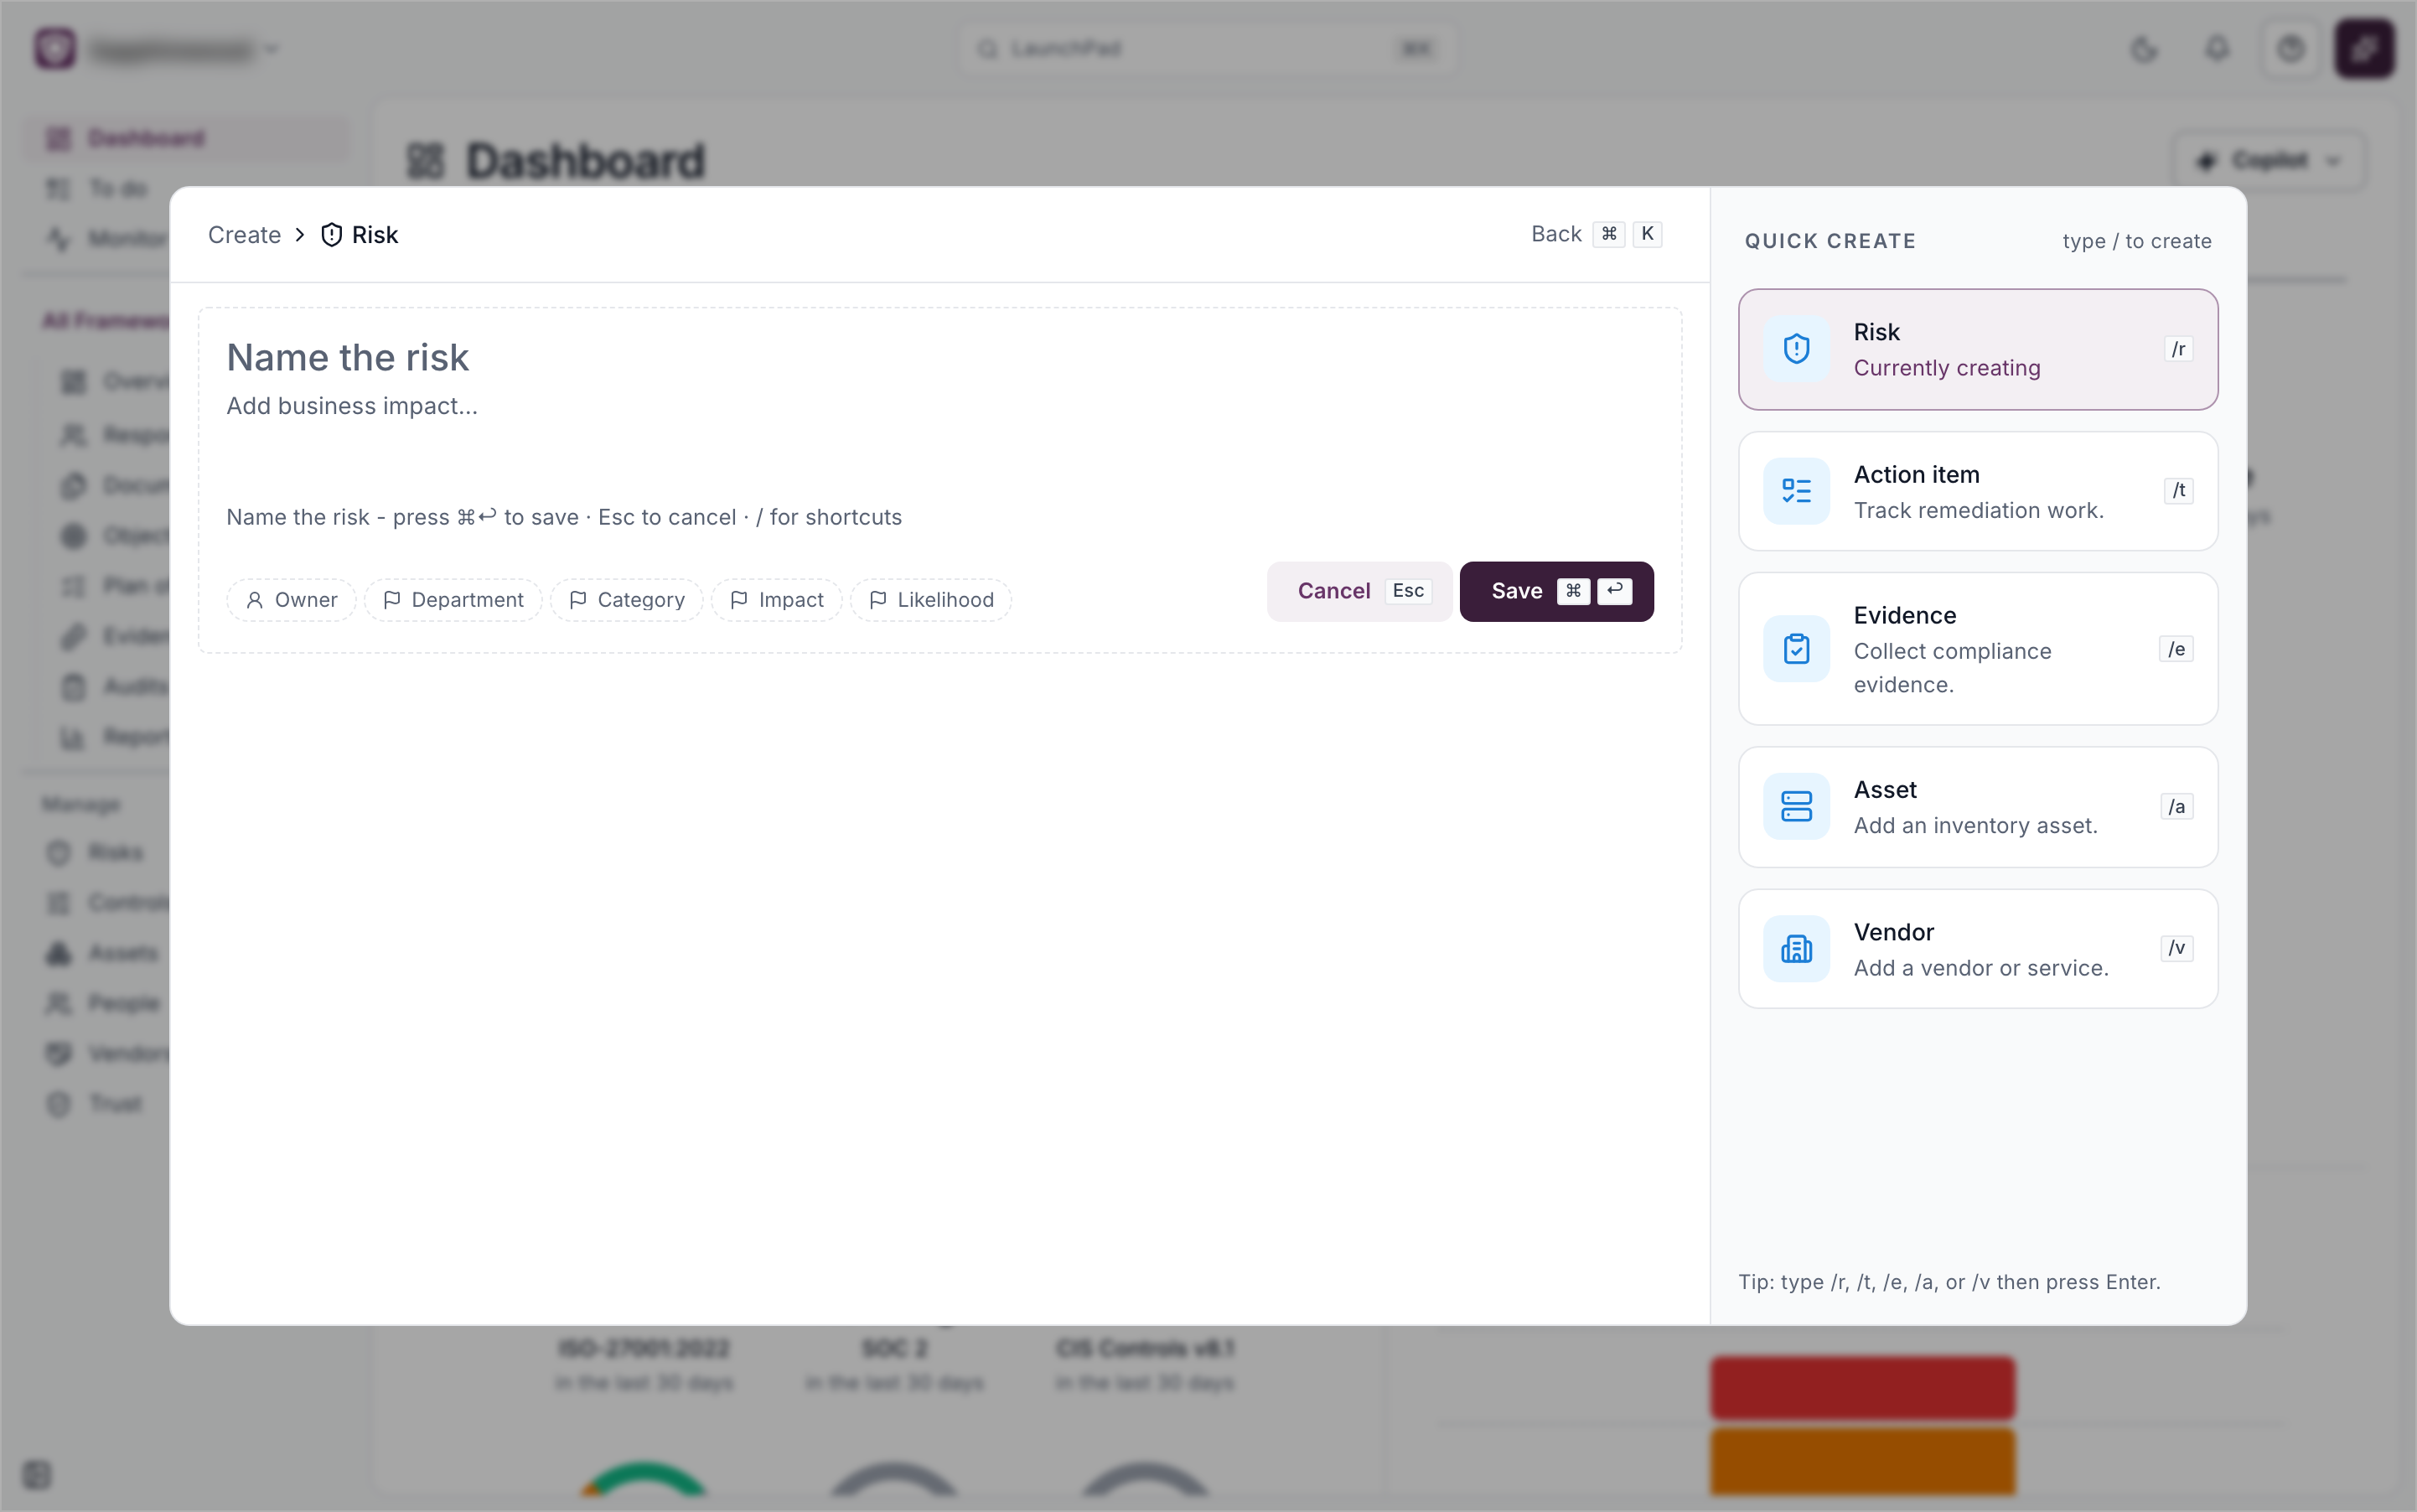The width and height of the screenshot is (2417, 1512).
Task: Click the flag icon on Likelihood chip
Action: (878, 600)
